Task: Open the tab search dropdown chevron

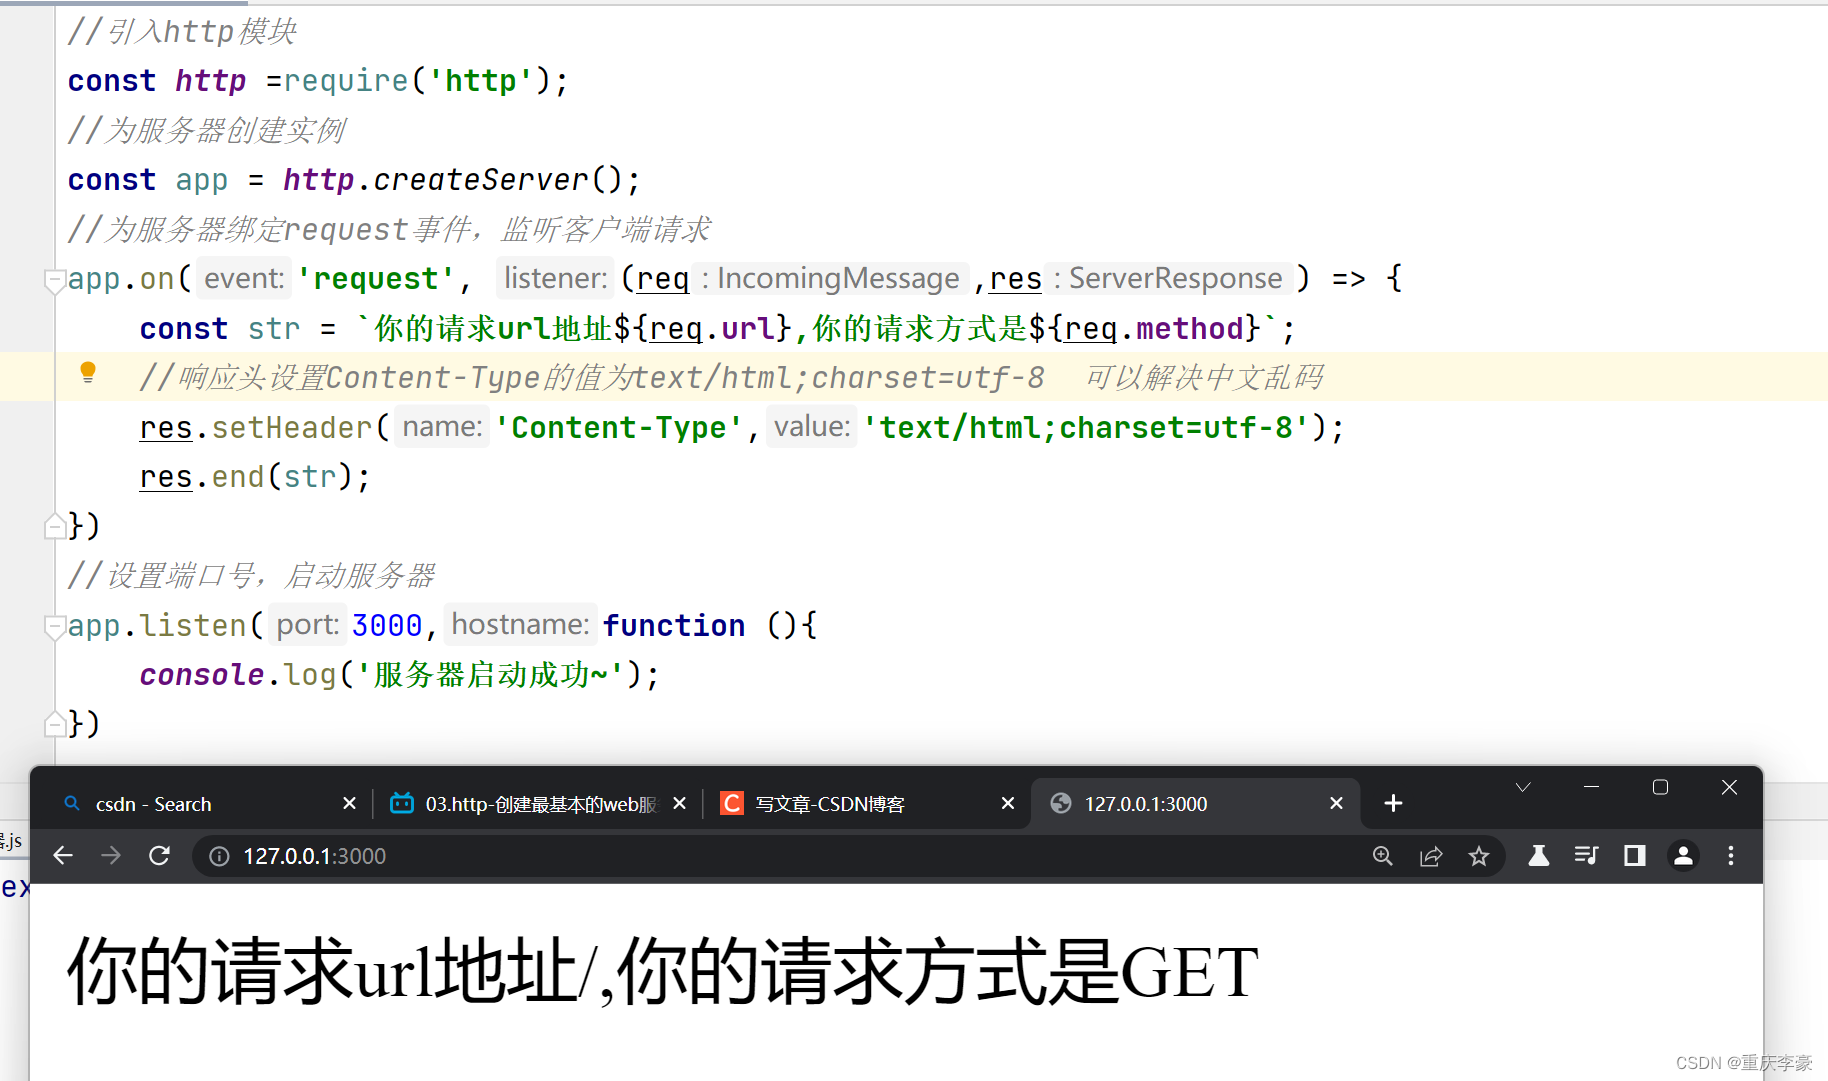Action: pyautogui.click(x=1523, y=787)
